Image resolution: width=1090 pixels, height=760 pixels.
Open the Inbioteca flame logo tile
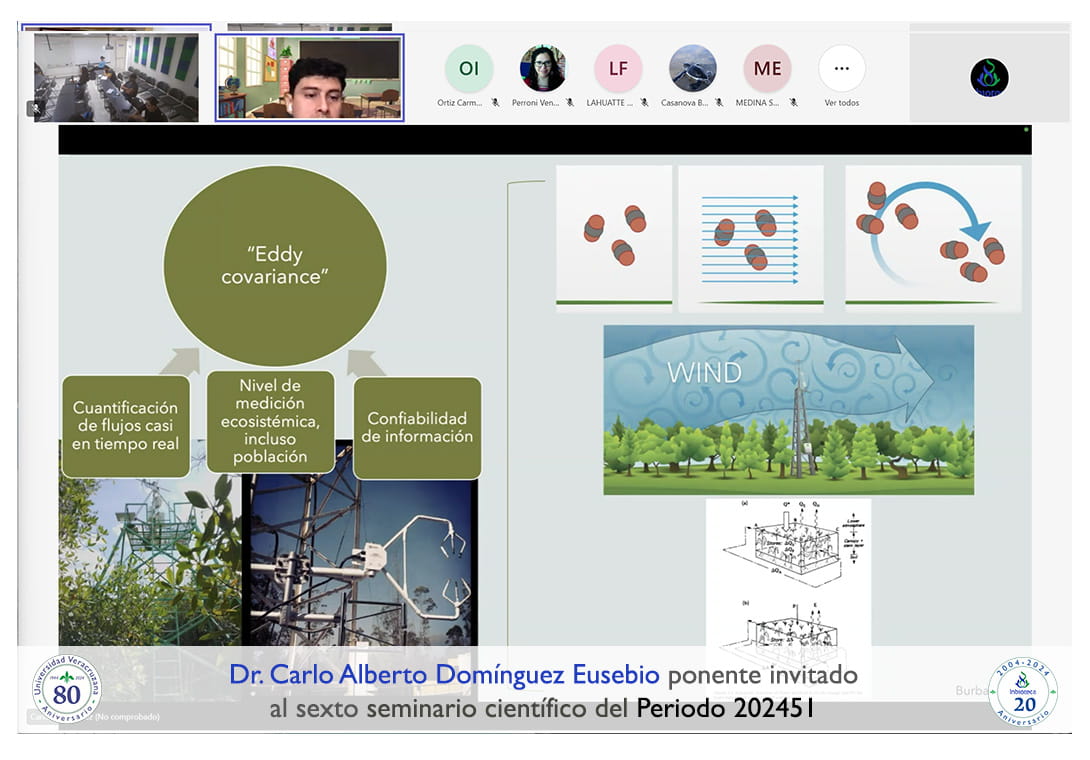pyautogui.click(x=989, y=77)
